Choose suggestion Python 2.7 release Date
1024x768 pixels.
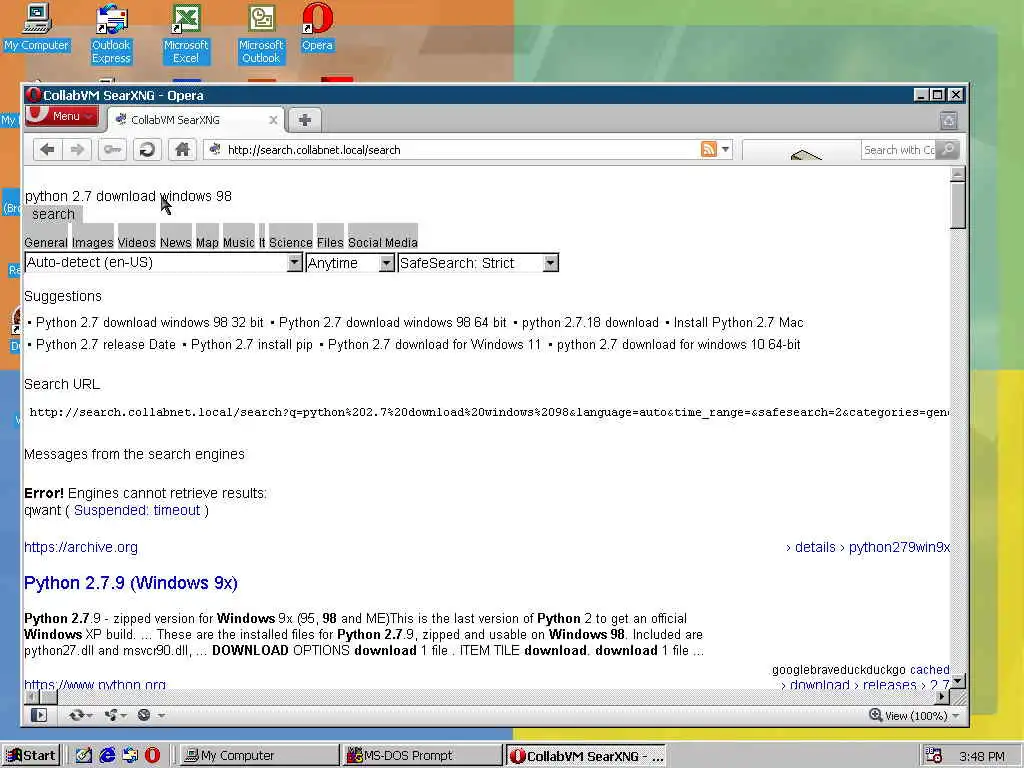106,344
